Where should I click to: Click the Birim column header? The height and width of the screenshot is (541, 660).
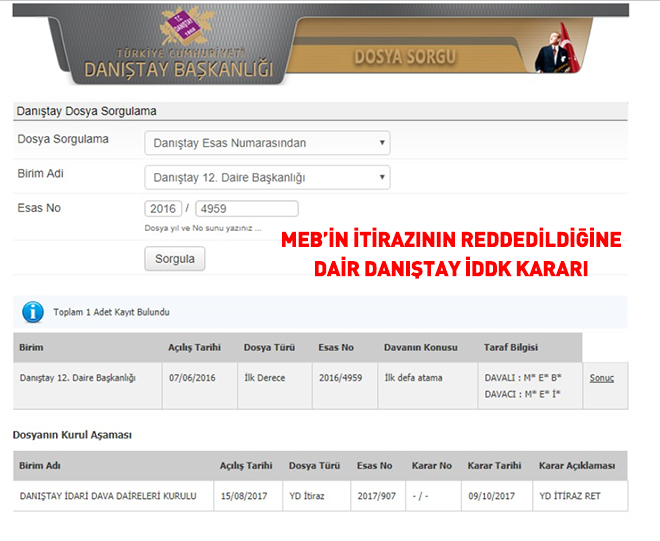31,347
